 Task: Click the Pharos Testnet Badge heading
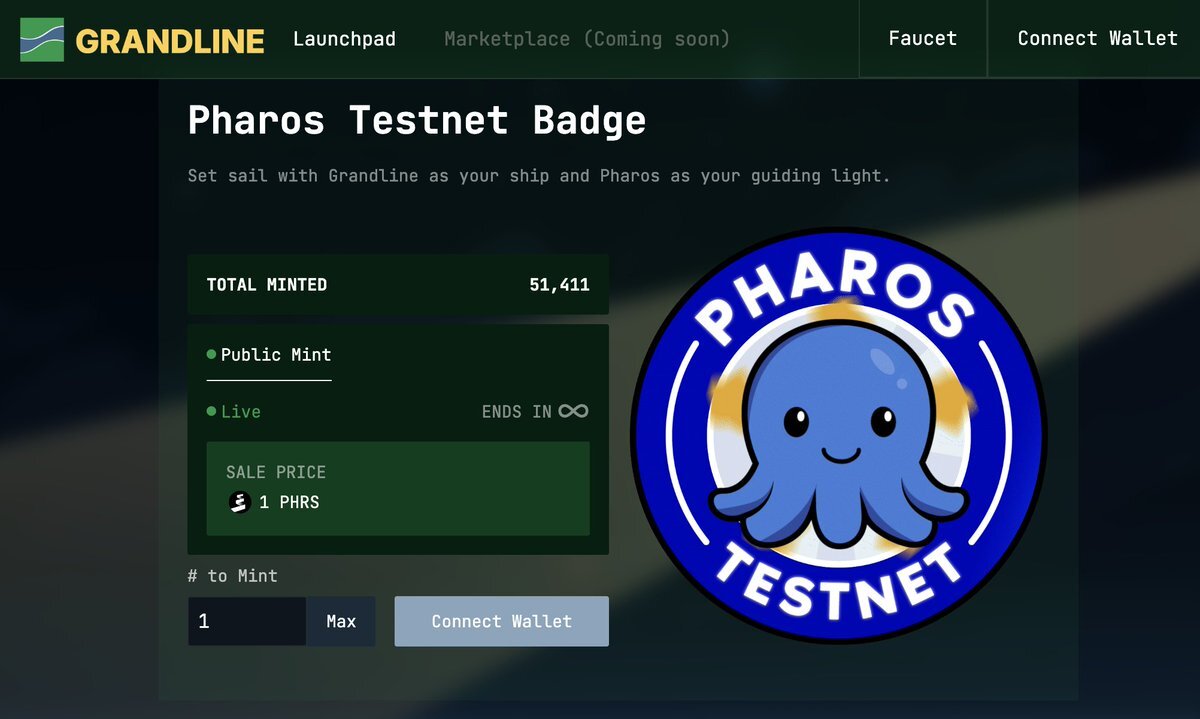tap(417, 120)
